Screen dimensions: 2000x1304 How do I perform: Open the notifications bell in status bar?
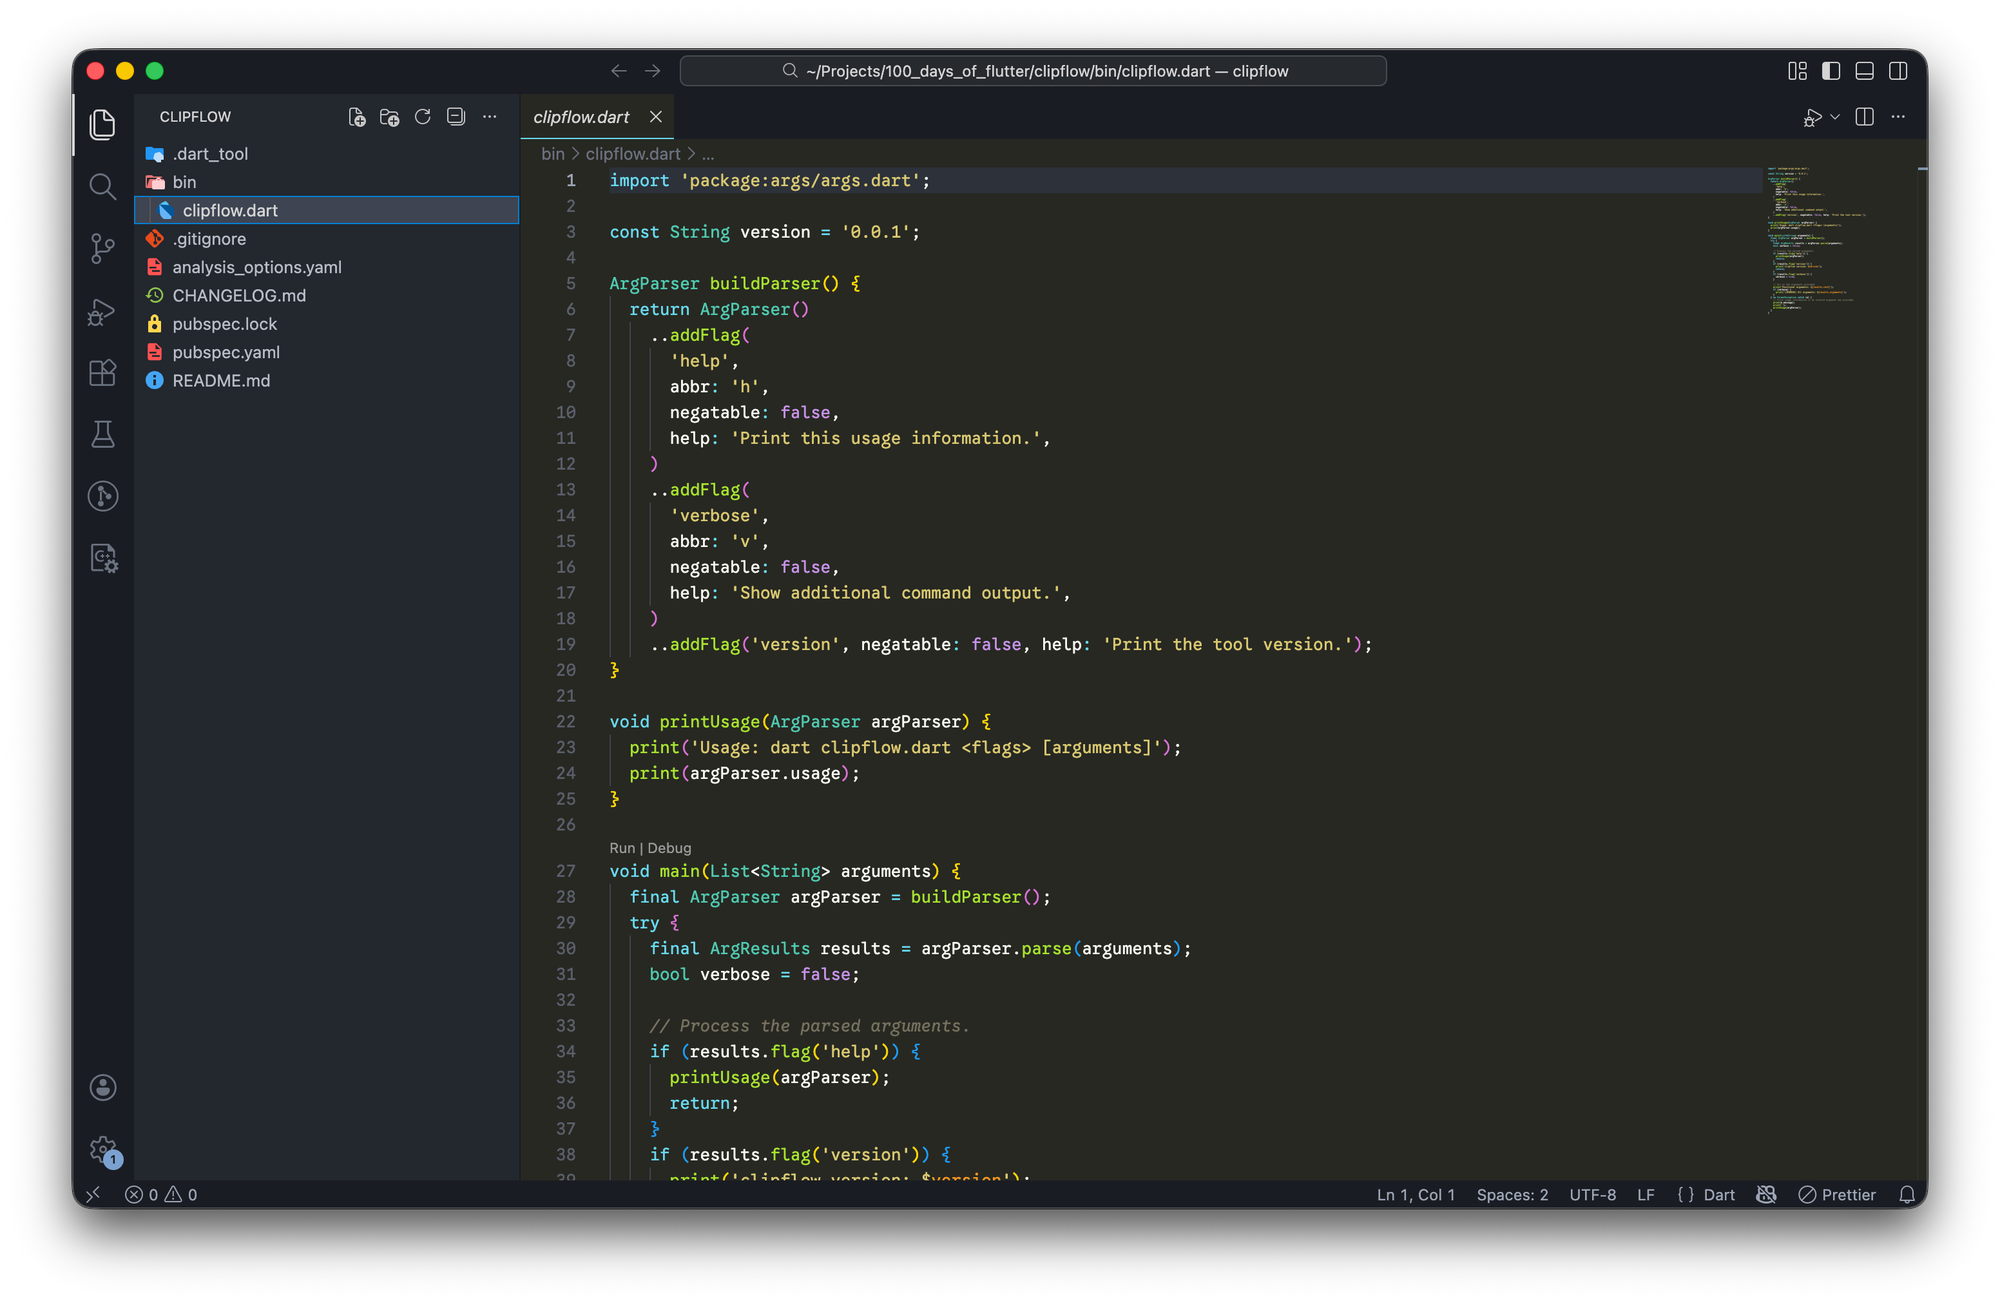click(1906, 1194)
